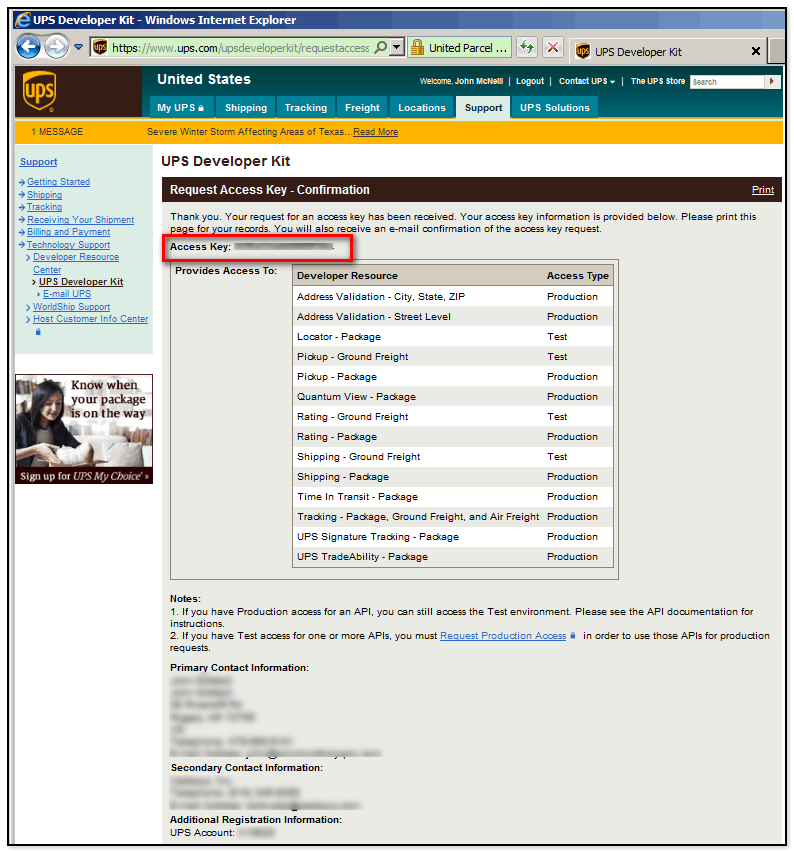Viewport: 794px width, 853px height.
Task: Open the Contact UPS dropdown menu
Action: [x=587, y=82]
